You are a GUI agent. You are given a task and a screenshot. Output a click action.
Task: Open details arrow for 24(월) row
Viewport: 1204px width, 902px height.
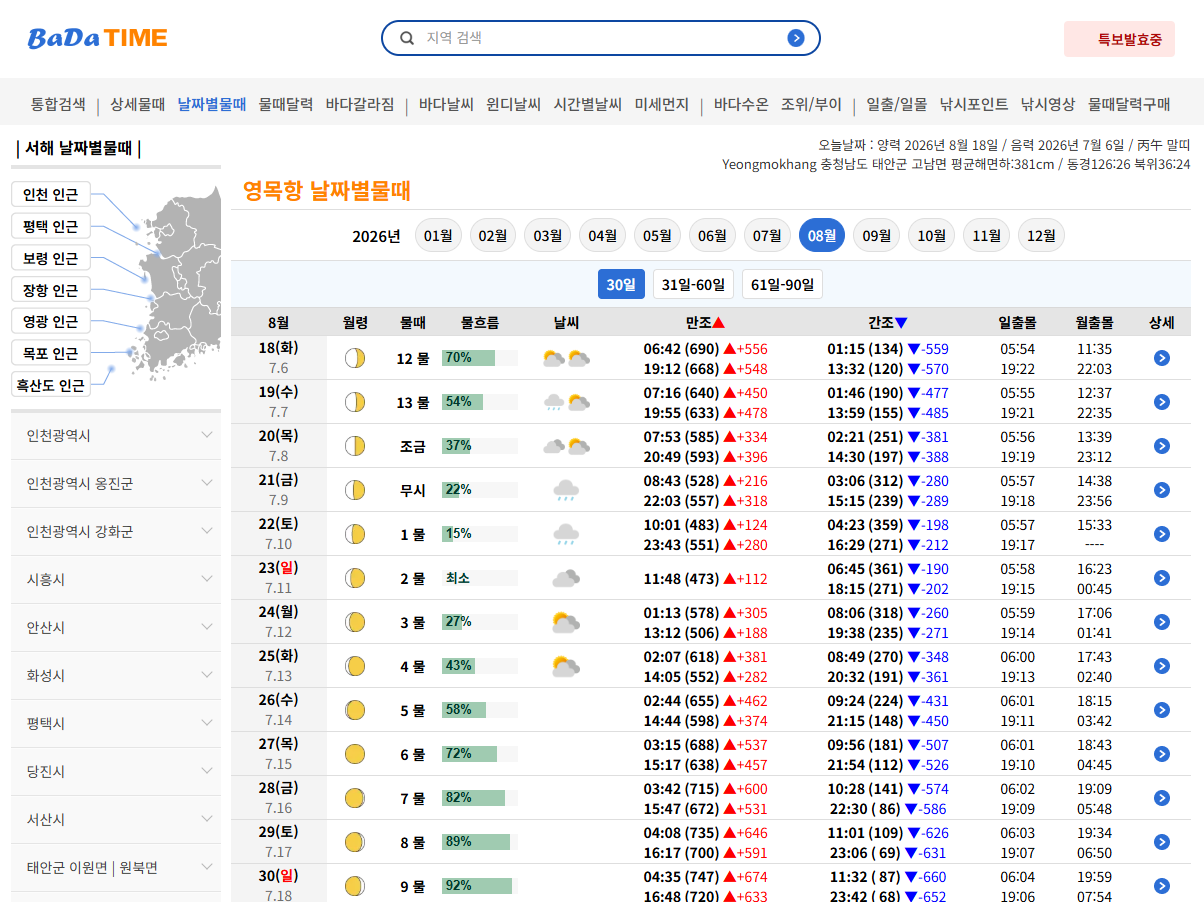1161,622
